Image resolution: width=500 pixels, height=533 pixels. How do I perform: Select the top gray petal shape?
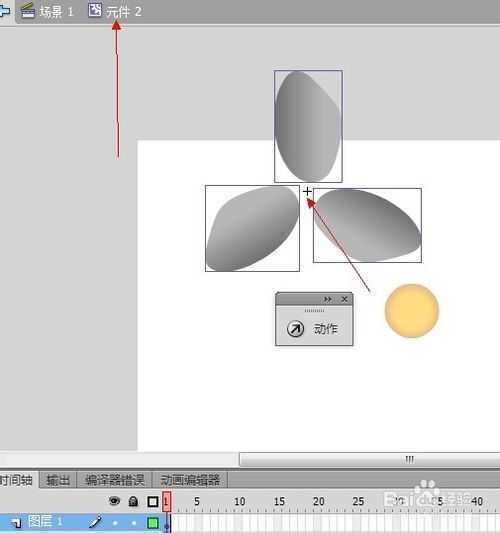click(308, 126)
